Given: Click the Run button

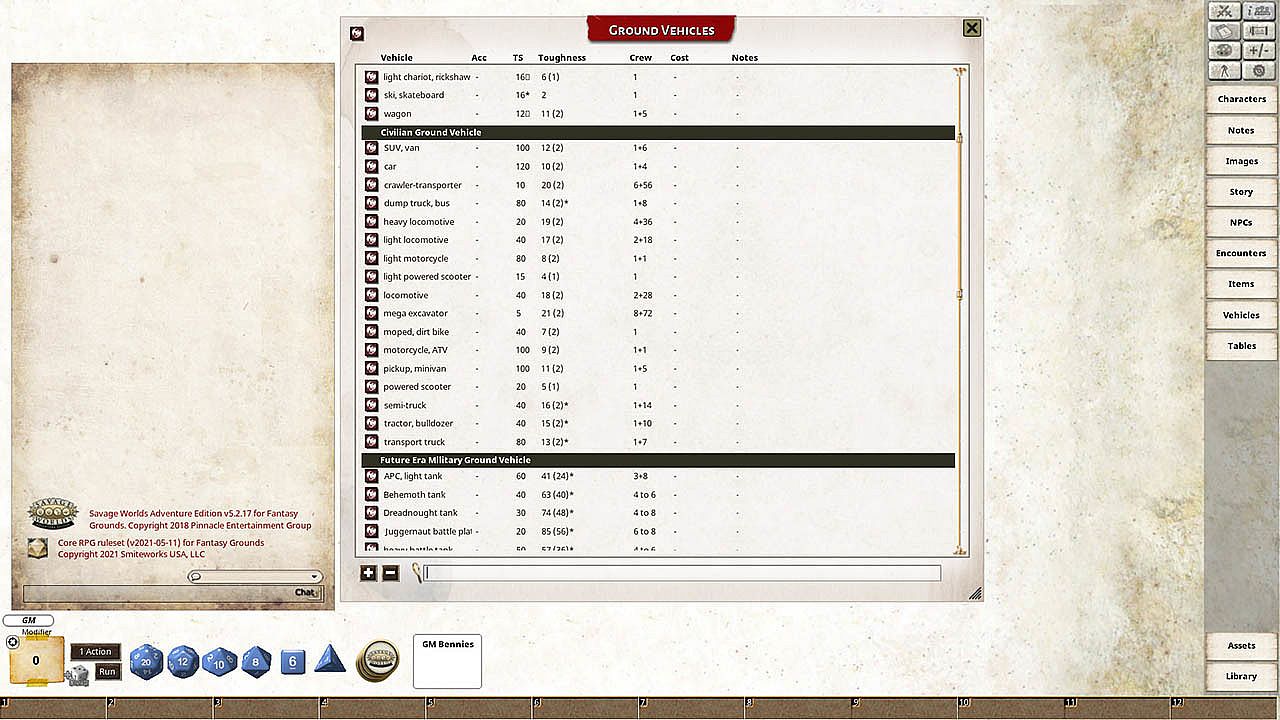Looking at the screenshot, I should [x=108, y=672].
